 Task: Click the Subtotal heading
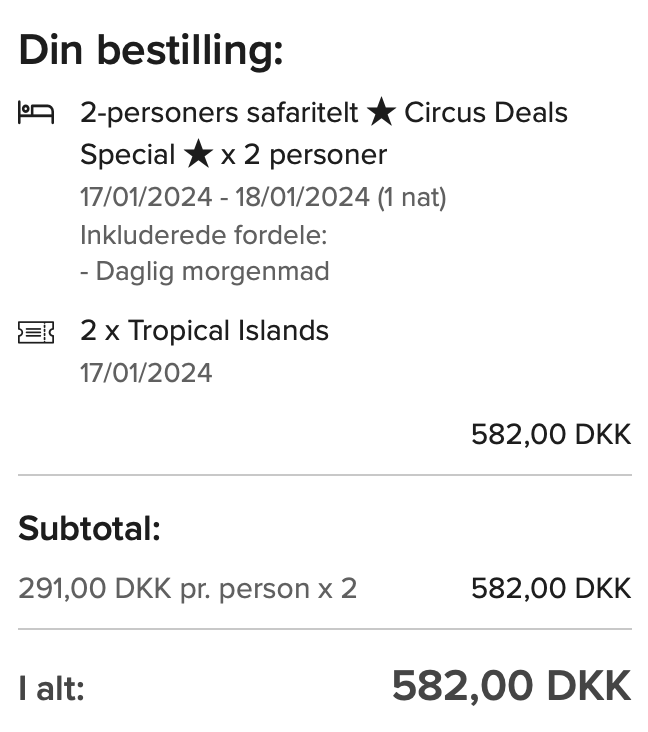89,528
